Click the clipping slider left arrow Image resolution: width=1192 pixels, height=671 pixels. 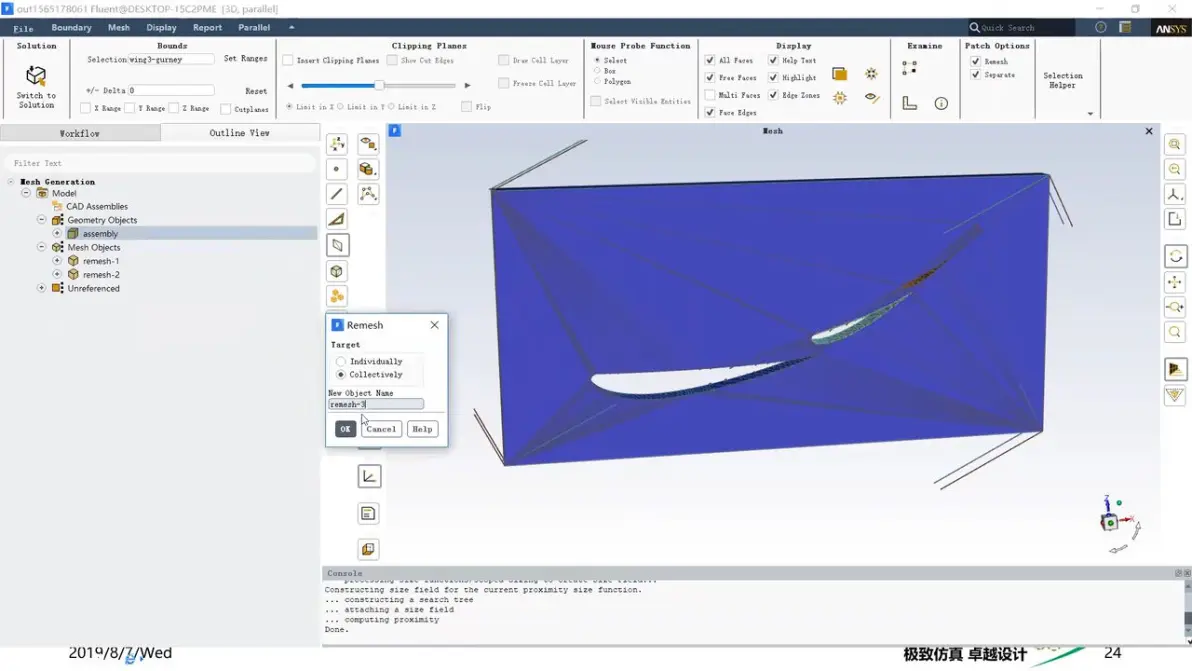(x=290, y=86)
